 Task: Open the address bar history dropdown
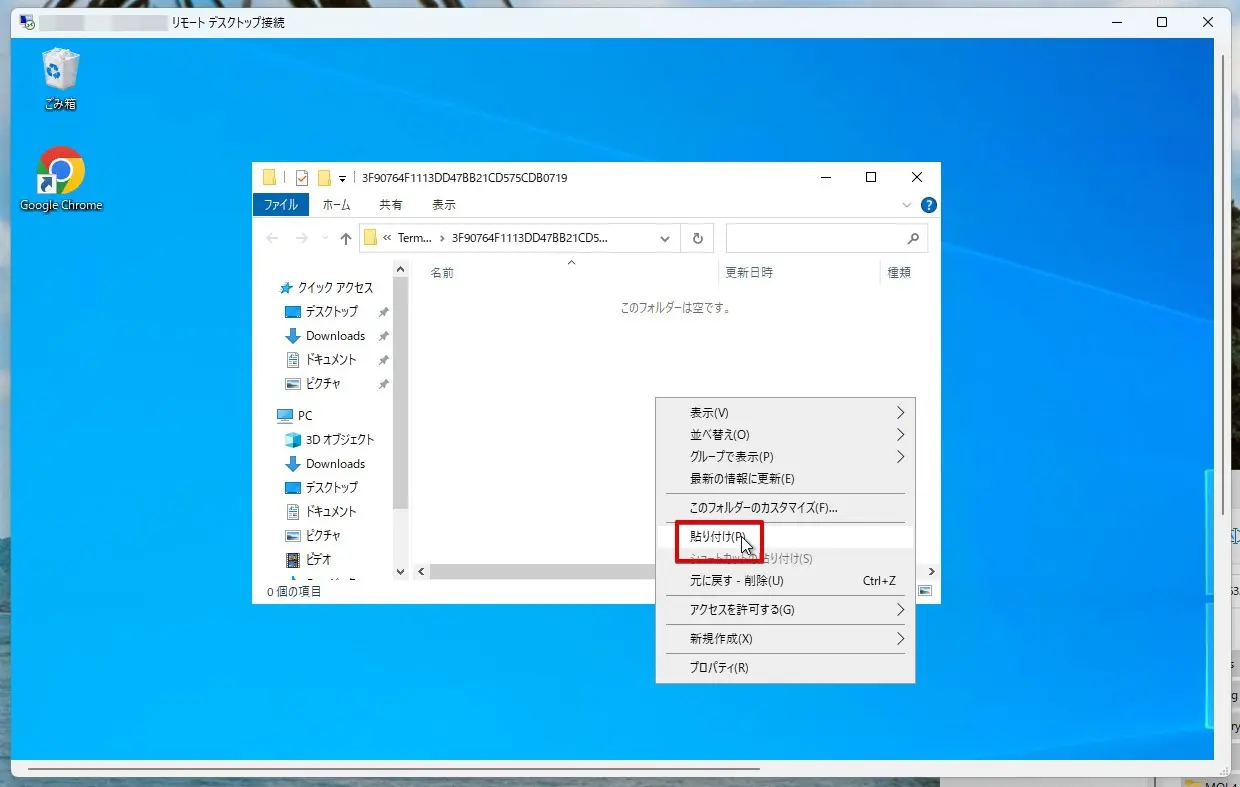[x=665, y=239]
